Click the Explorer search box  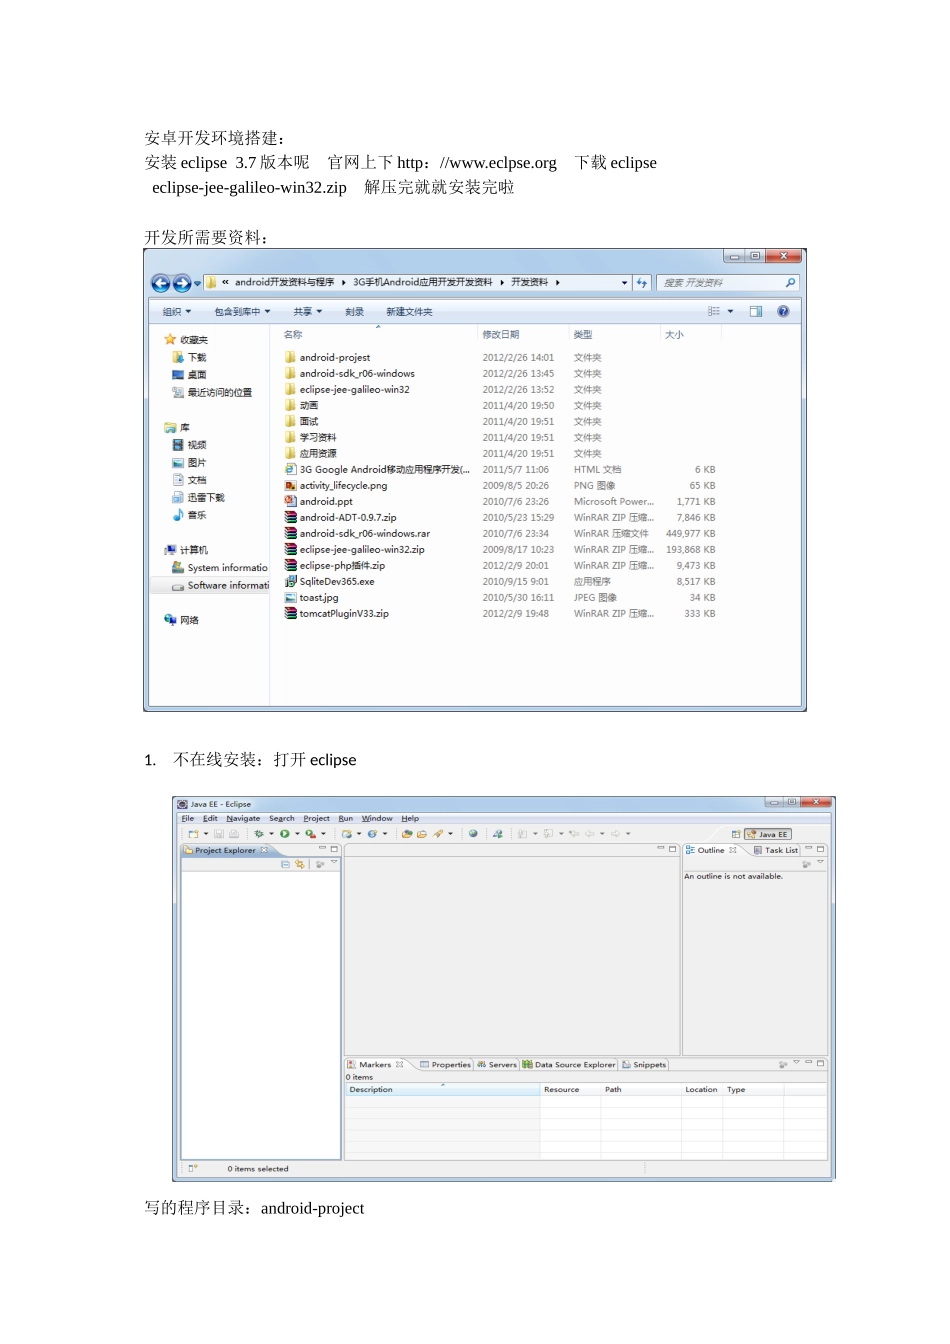(730, 283)
